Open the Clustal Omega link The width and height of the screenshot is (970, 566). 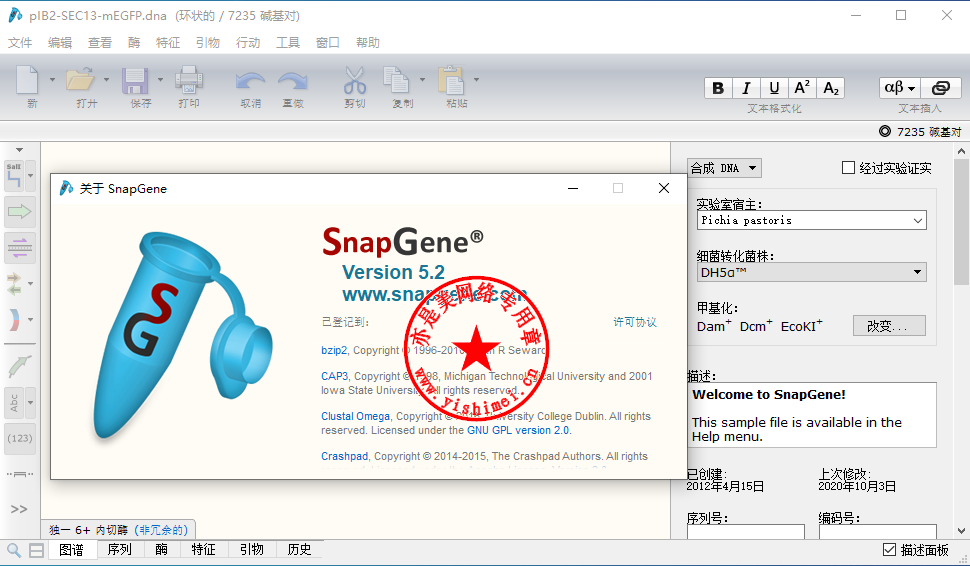pos(355,416)
